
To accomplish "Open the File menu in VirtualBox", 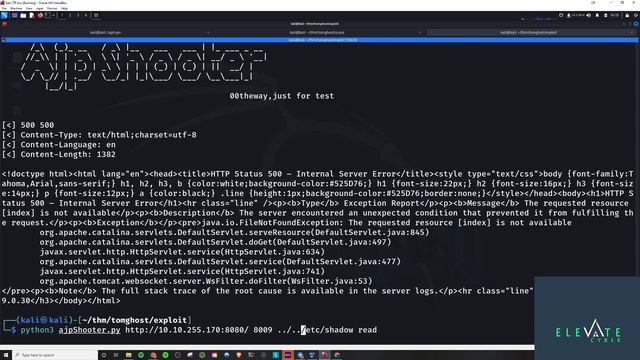I will 4,8.
